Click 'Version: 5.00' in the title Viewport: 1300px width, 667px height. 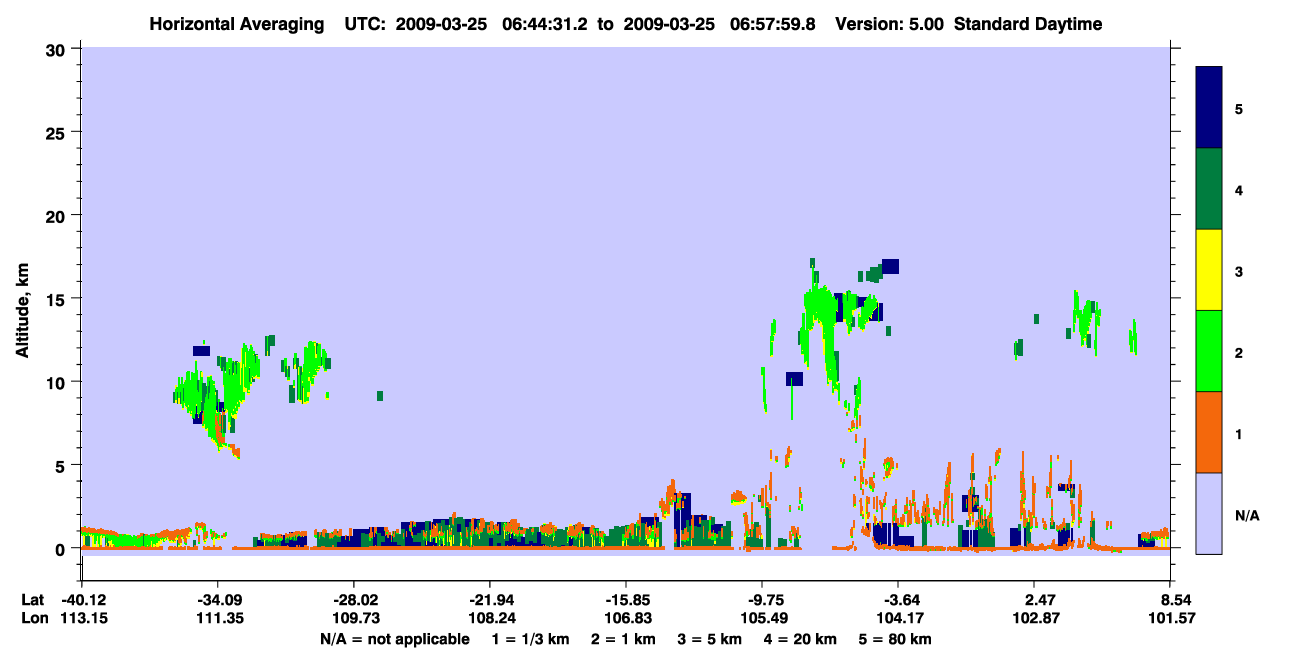click(x=890, y=24)
